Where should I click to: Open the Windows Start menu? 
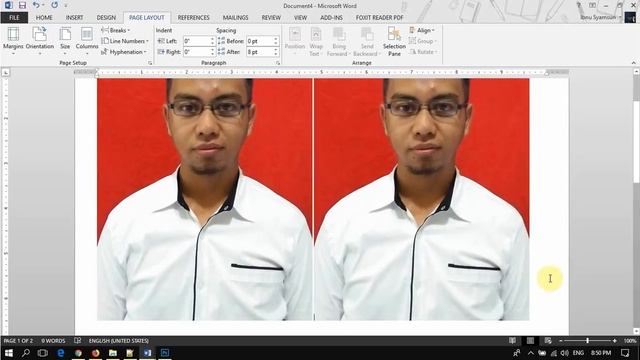[x=8, y=353]
